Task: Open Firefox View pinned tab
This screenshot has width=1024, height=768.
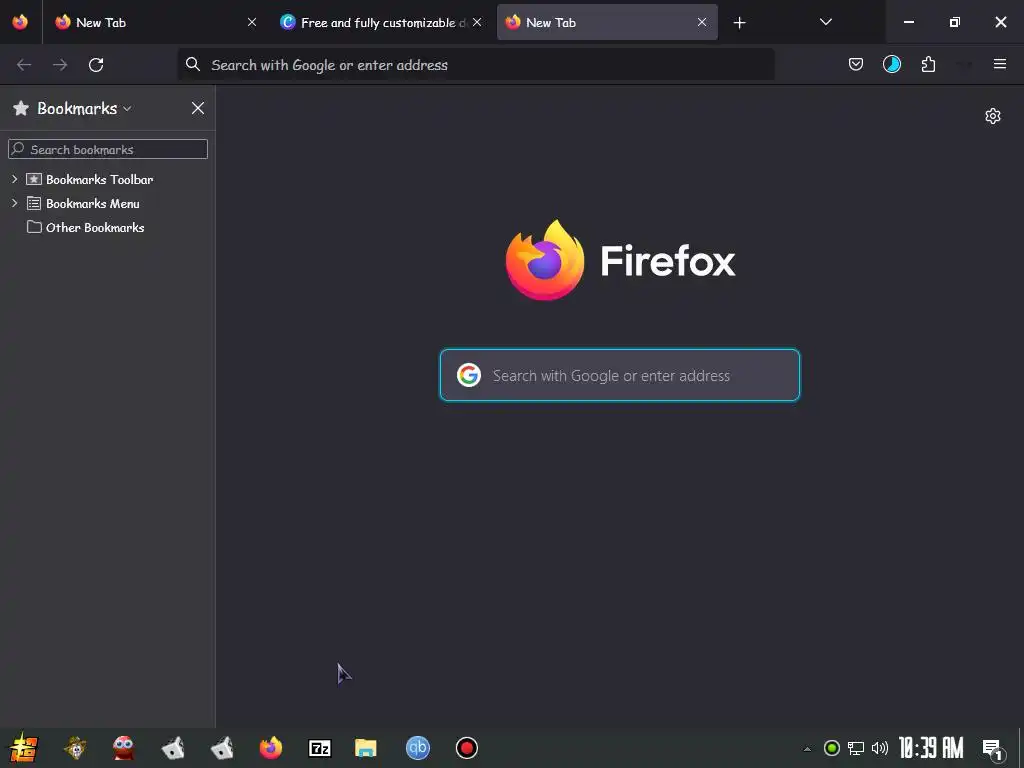Action: tap(20, 22)
